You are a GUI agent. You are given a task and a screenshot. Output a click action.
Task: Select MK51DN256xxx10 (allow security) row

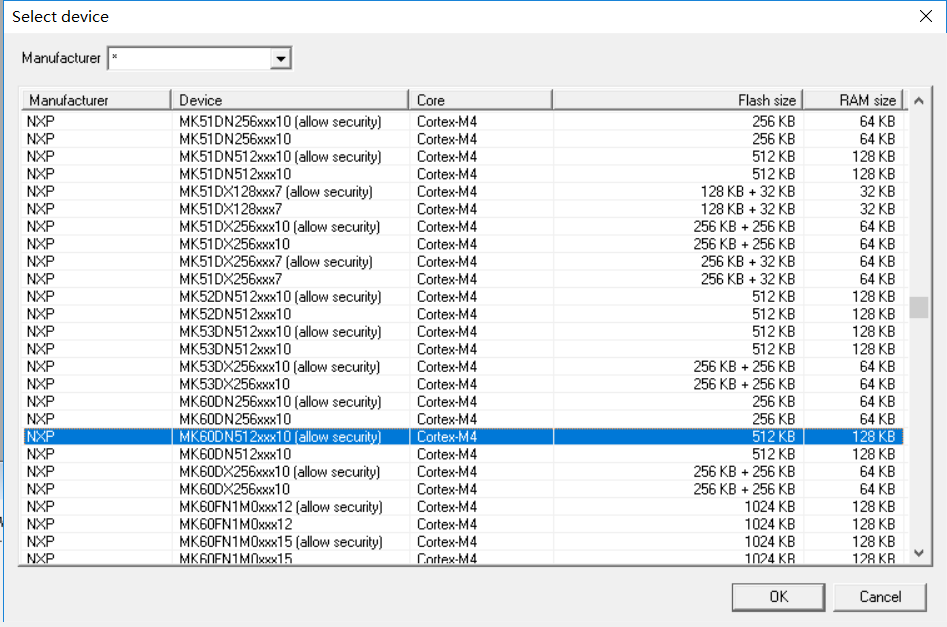click(463, 121)
